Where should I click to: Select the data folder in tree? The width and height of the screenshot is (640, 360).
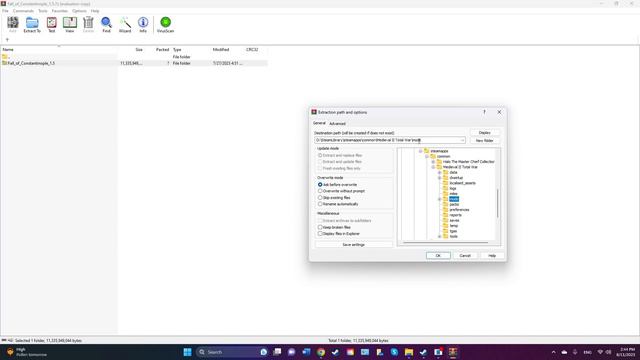click(453, 172)
